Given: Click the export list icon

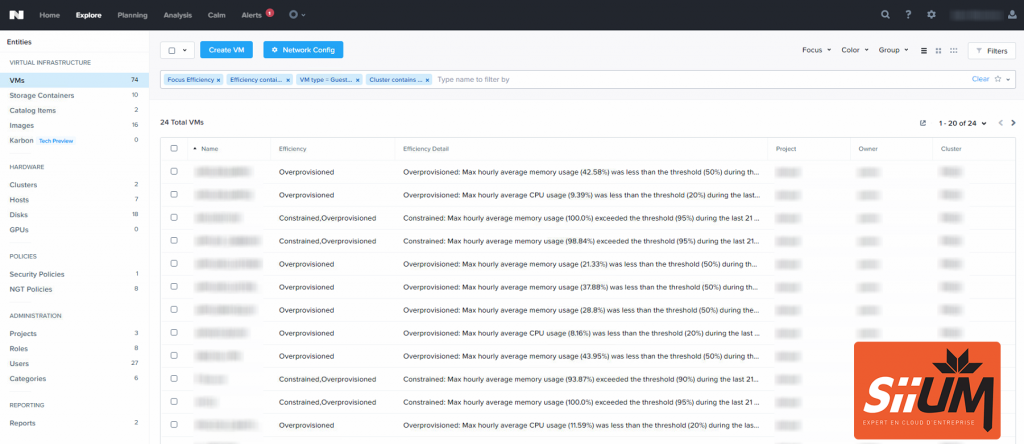Looking at the screenshot, I should 923,123.
